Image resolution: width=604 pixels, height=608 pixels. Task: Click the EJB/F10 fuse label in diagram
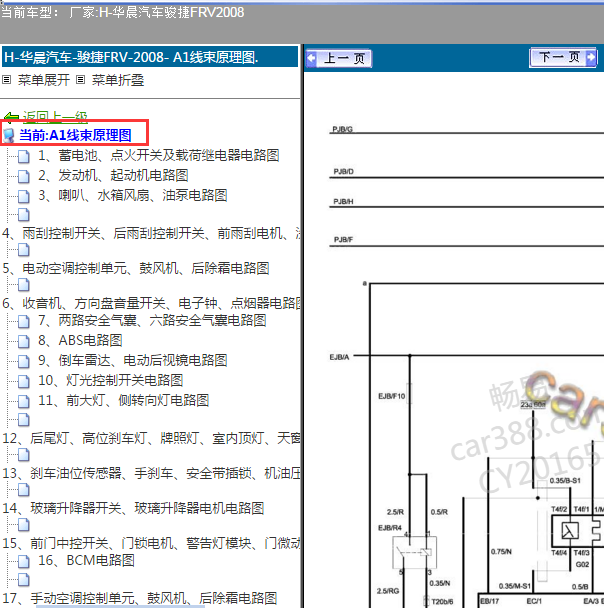pos(392,396)
